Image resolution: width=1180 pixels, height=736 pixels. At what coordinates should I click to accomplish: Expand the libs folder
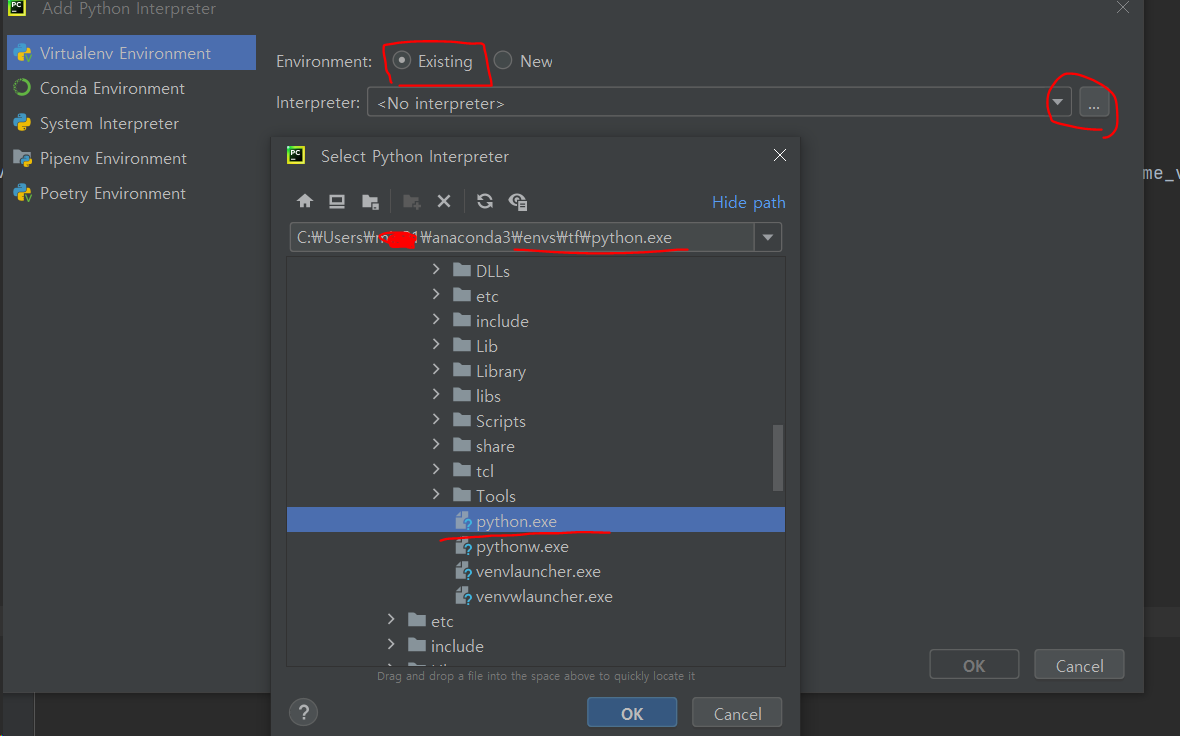click(436, 394)
